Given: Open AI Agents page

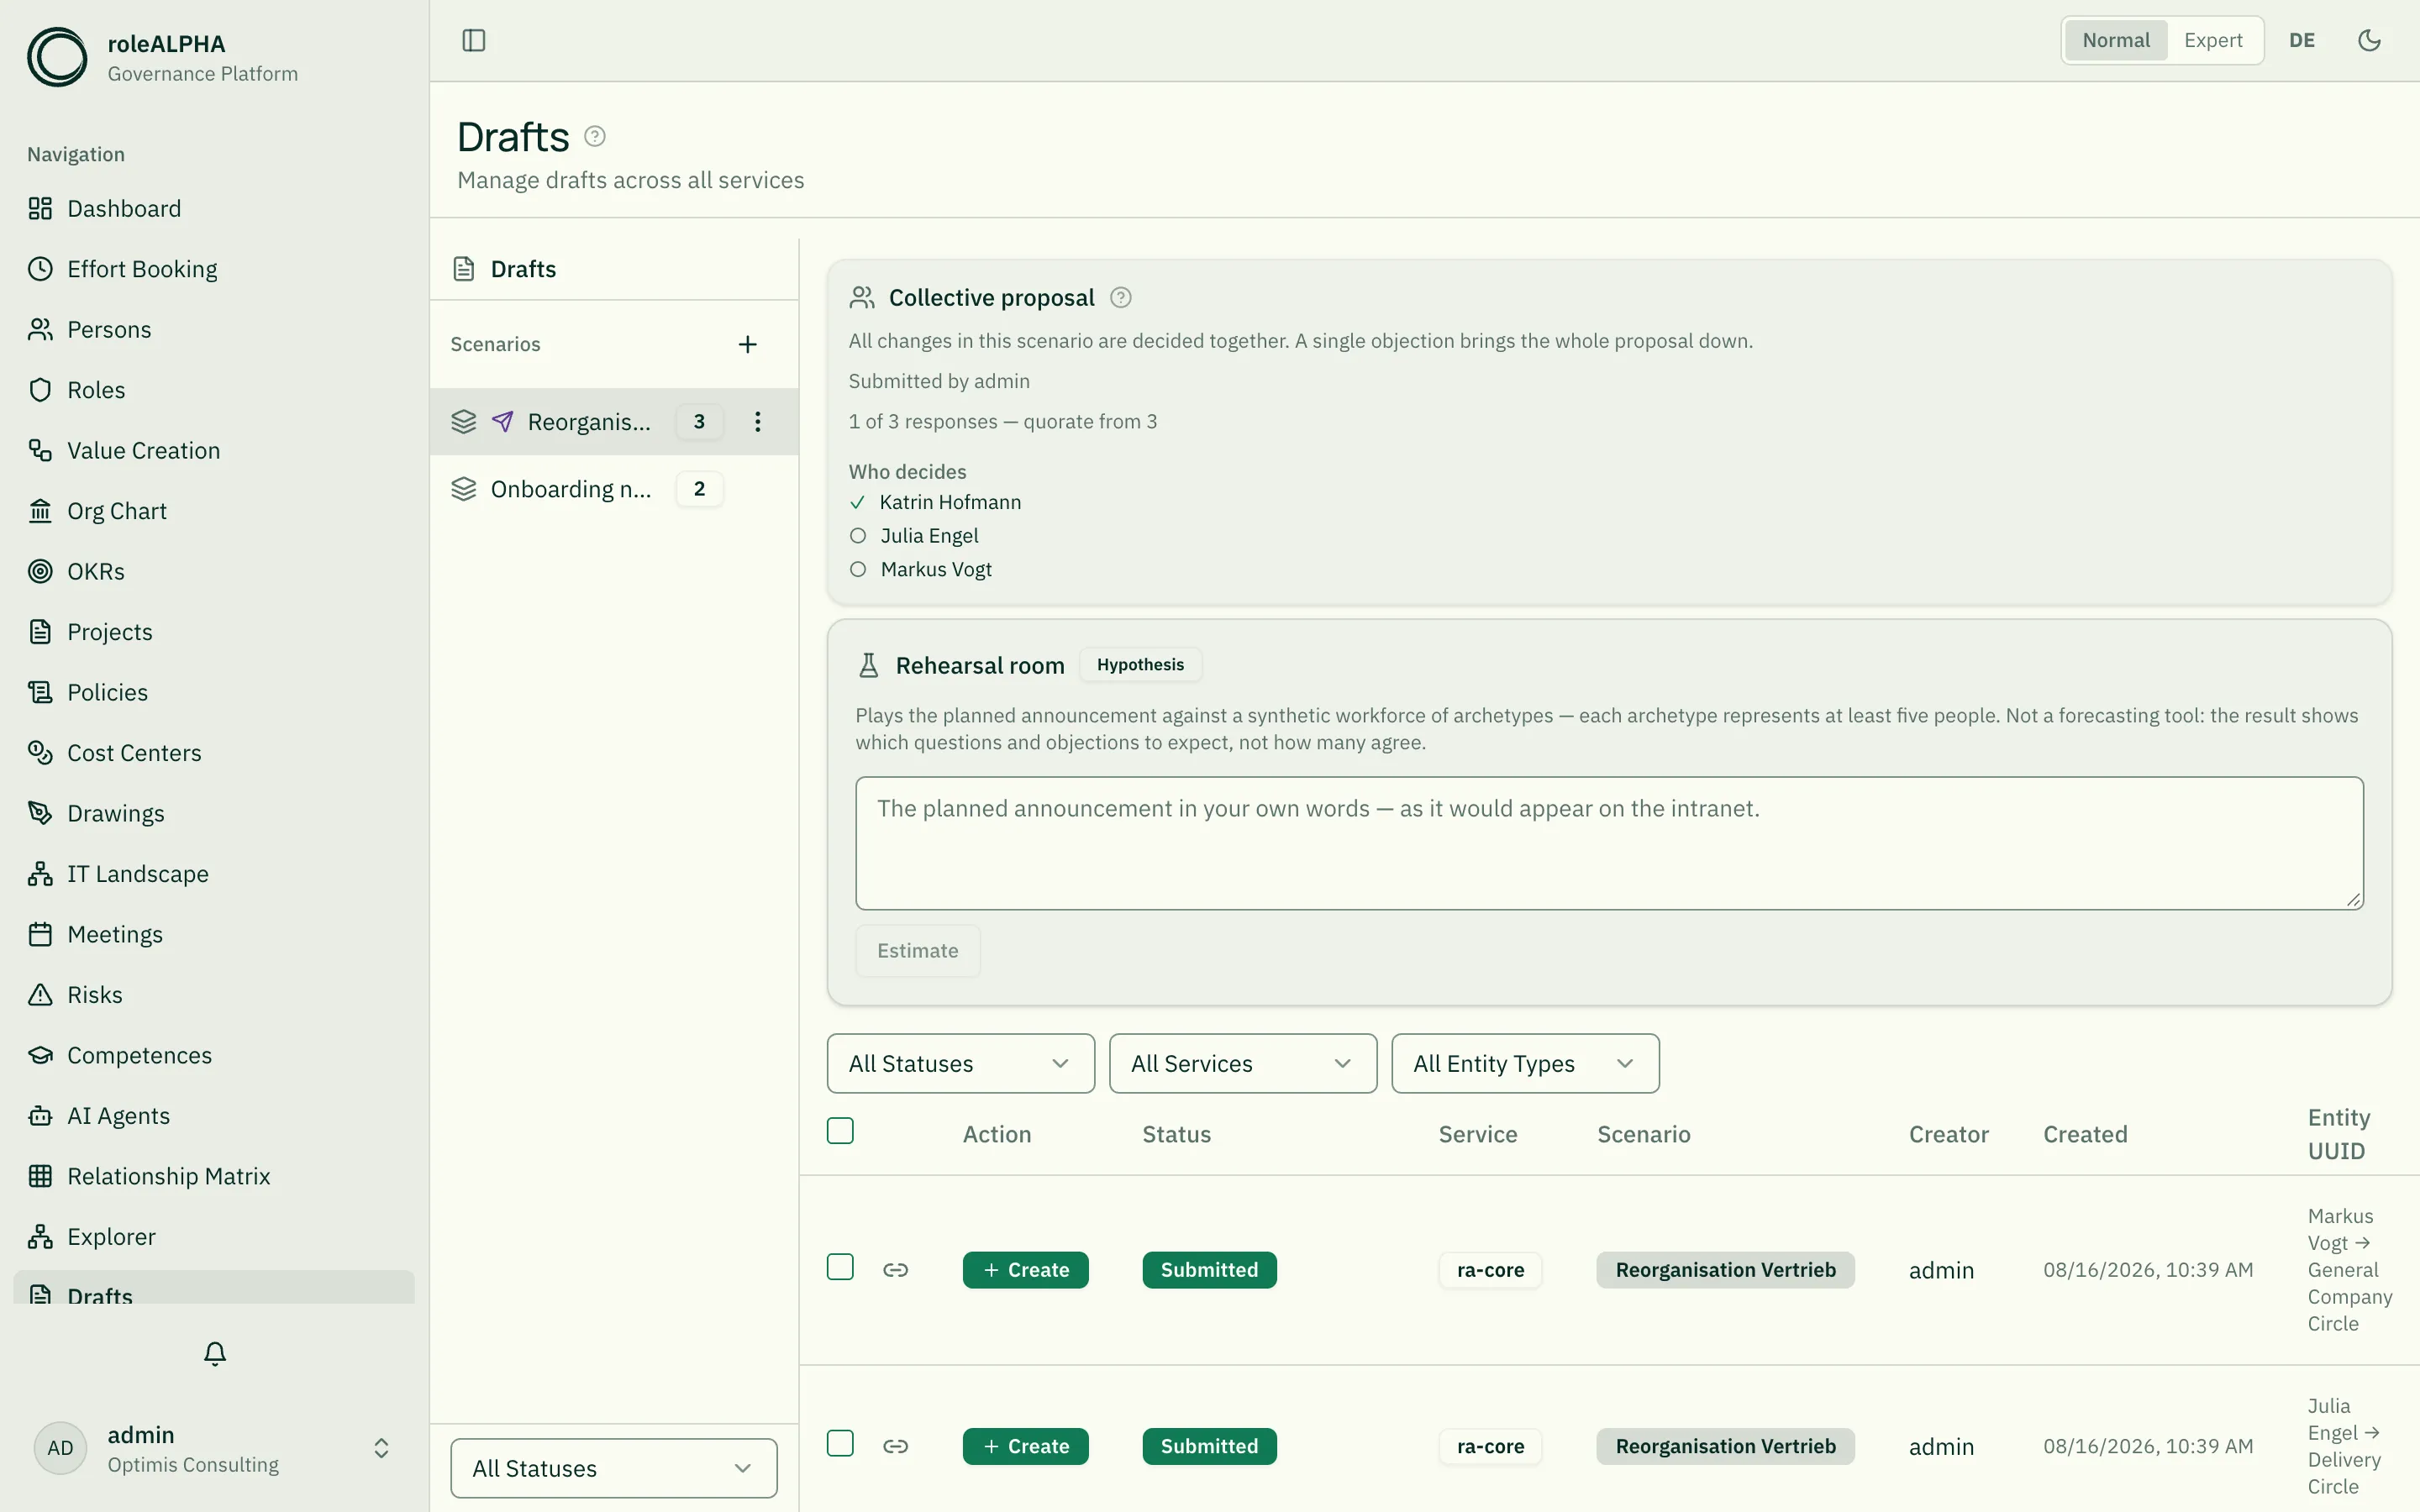Looking at the screenshot, I should tap(214, 1116).
